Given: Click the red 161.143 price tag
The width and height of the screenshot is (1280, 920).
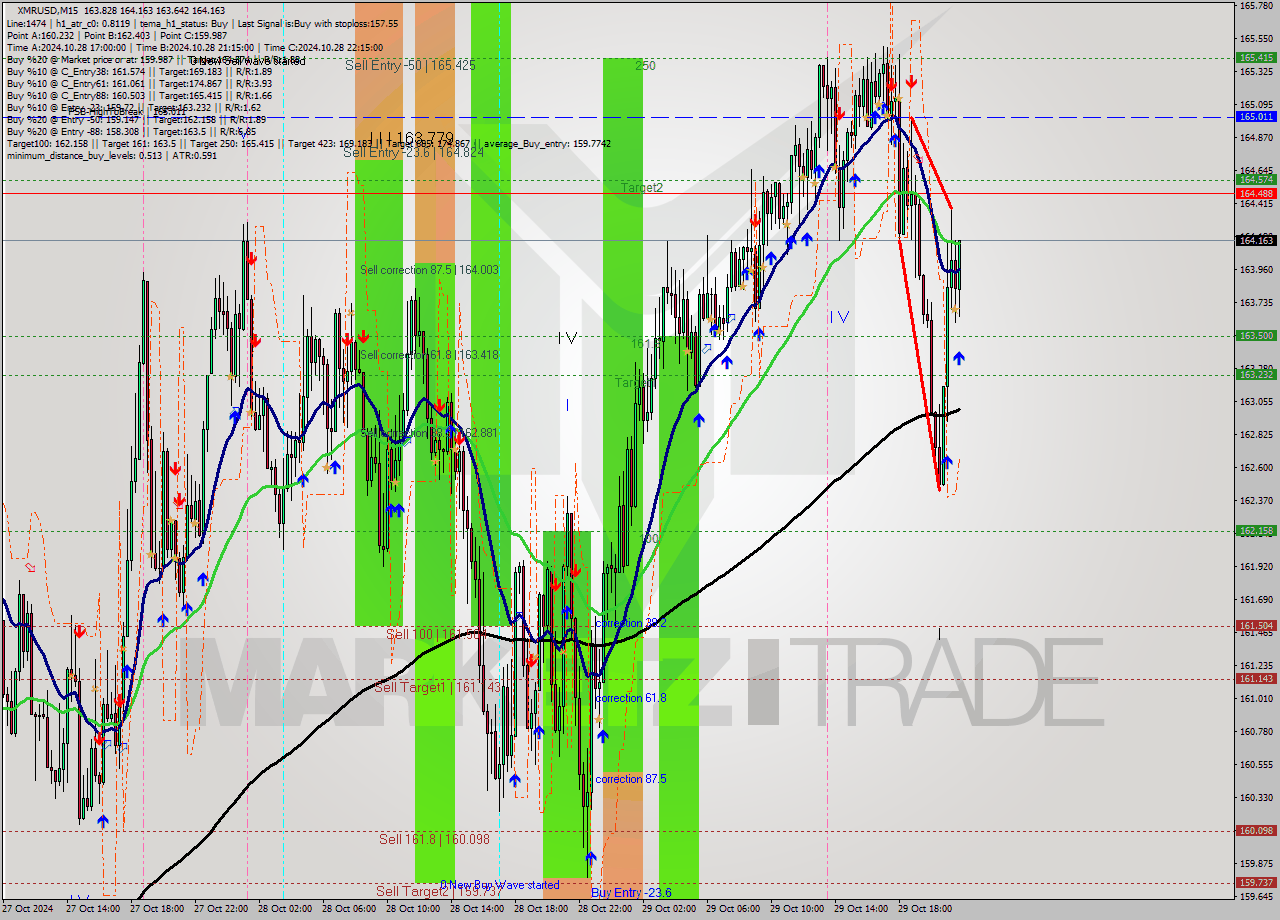Looking at the screenshot, I should tap(1257, 678).
